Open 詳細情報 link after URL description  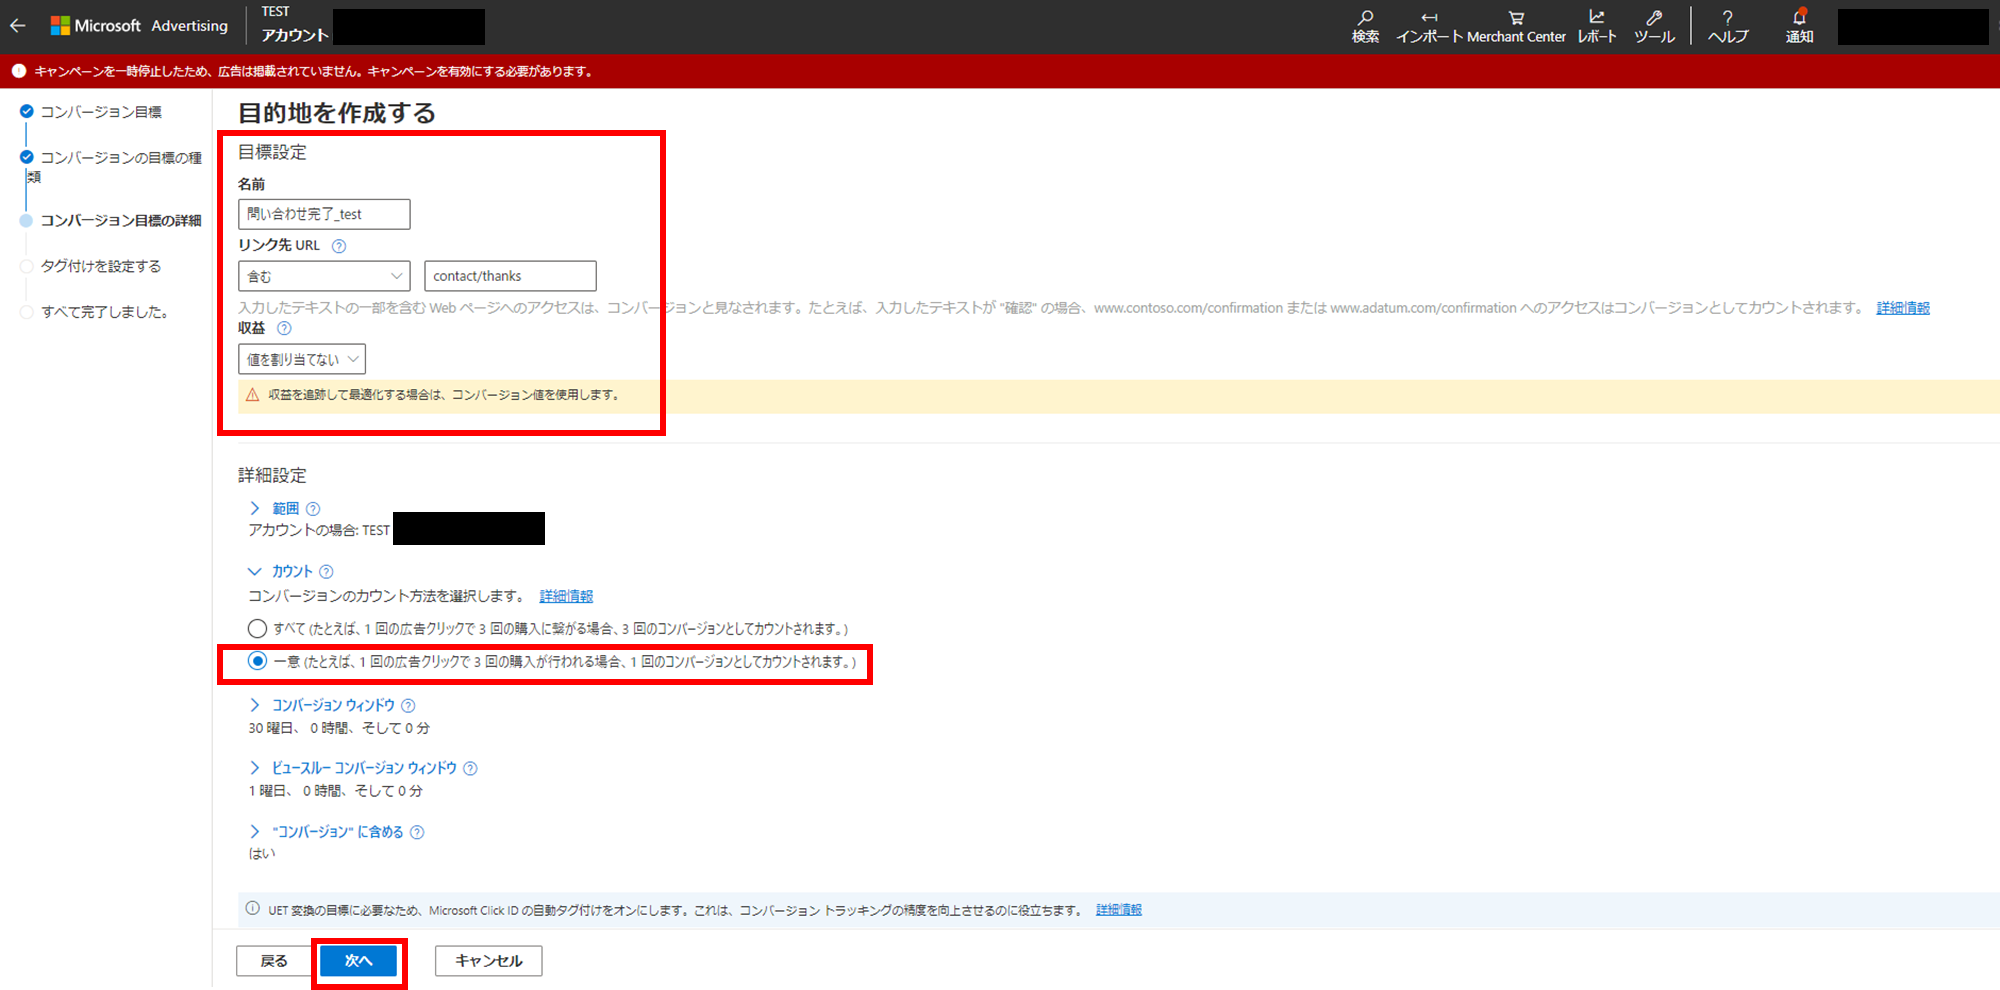click(1903, 308)
